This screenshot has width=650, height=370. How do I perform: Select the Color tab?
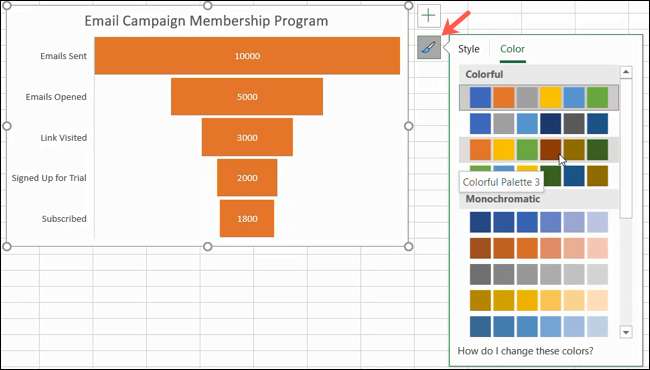tap(512, 49)
